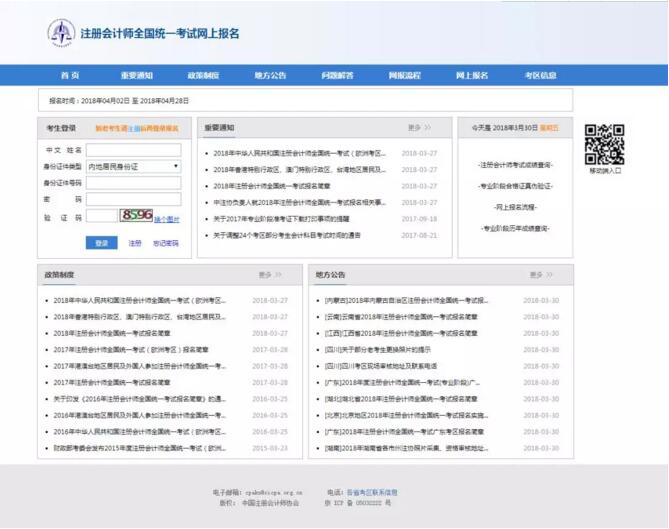
Task: Click 换个图片 to refresh the captcha
Action: click(167, 218)
